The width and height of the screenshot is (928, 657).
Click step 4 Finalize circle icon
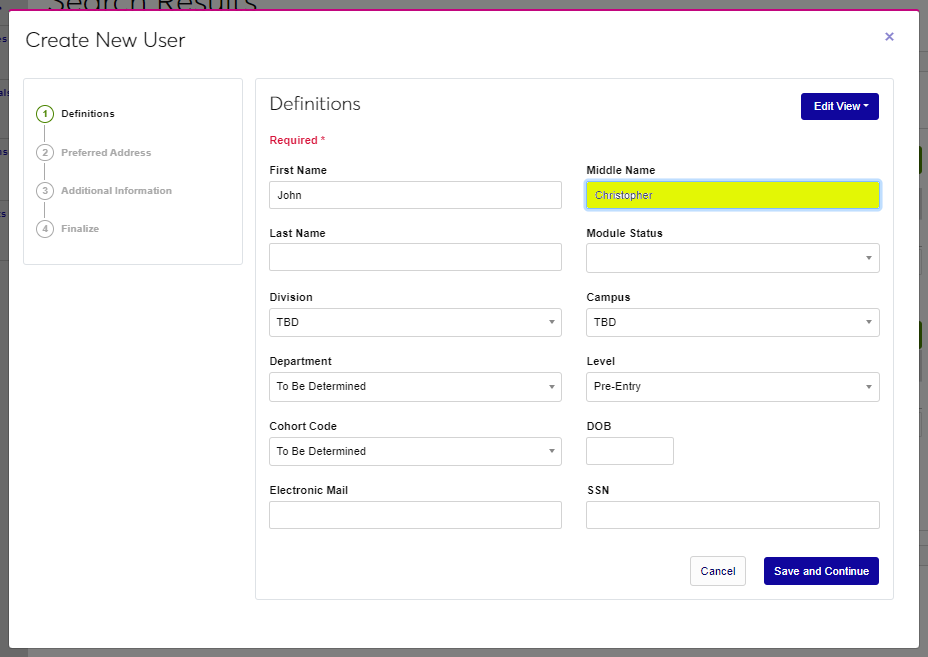click(45, 229)
